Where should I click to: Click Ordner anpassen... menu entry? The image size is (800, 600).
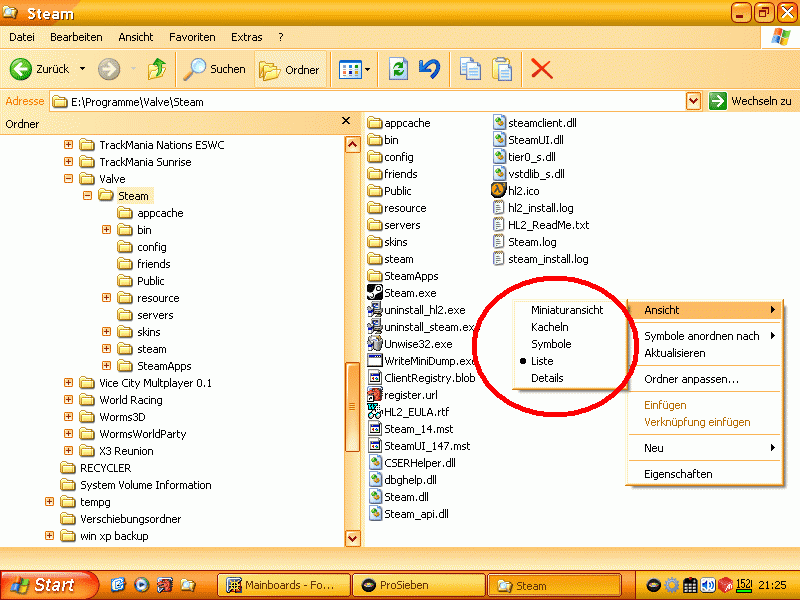pos(691,379)
